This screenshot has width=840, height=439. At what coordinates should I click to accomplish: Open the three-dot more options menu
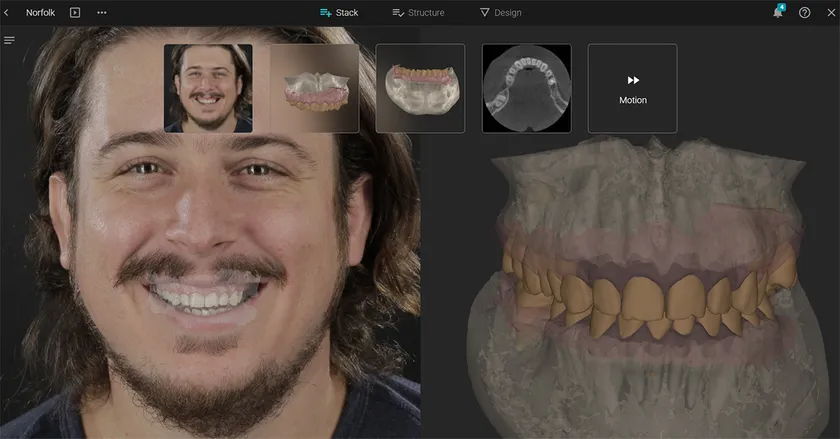point(102,13)
